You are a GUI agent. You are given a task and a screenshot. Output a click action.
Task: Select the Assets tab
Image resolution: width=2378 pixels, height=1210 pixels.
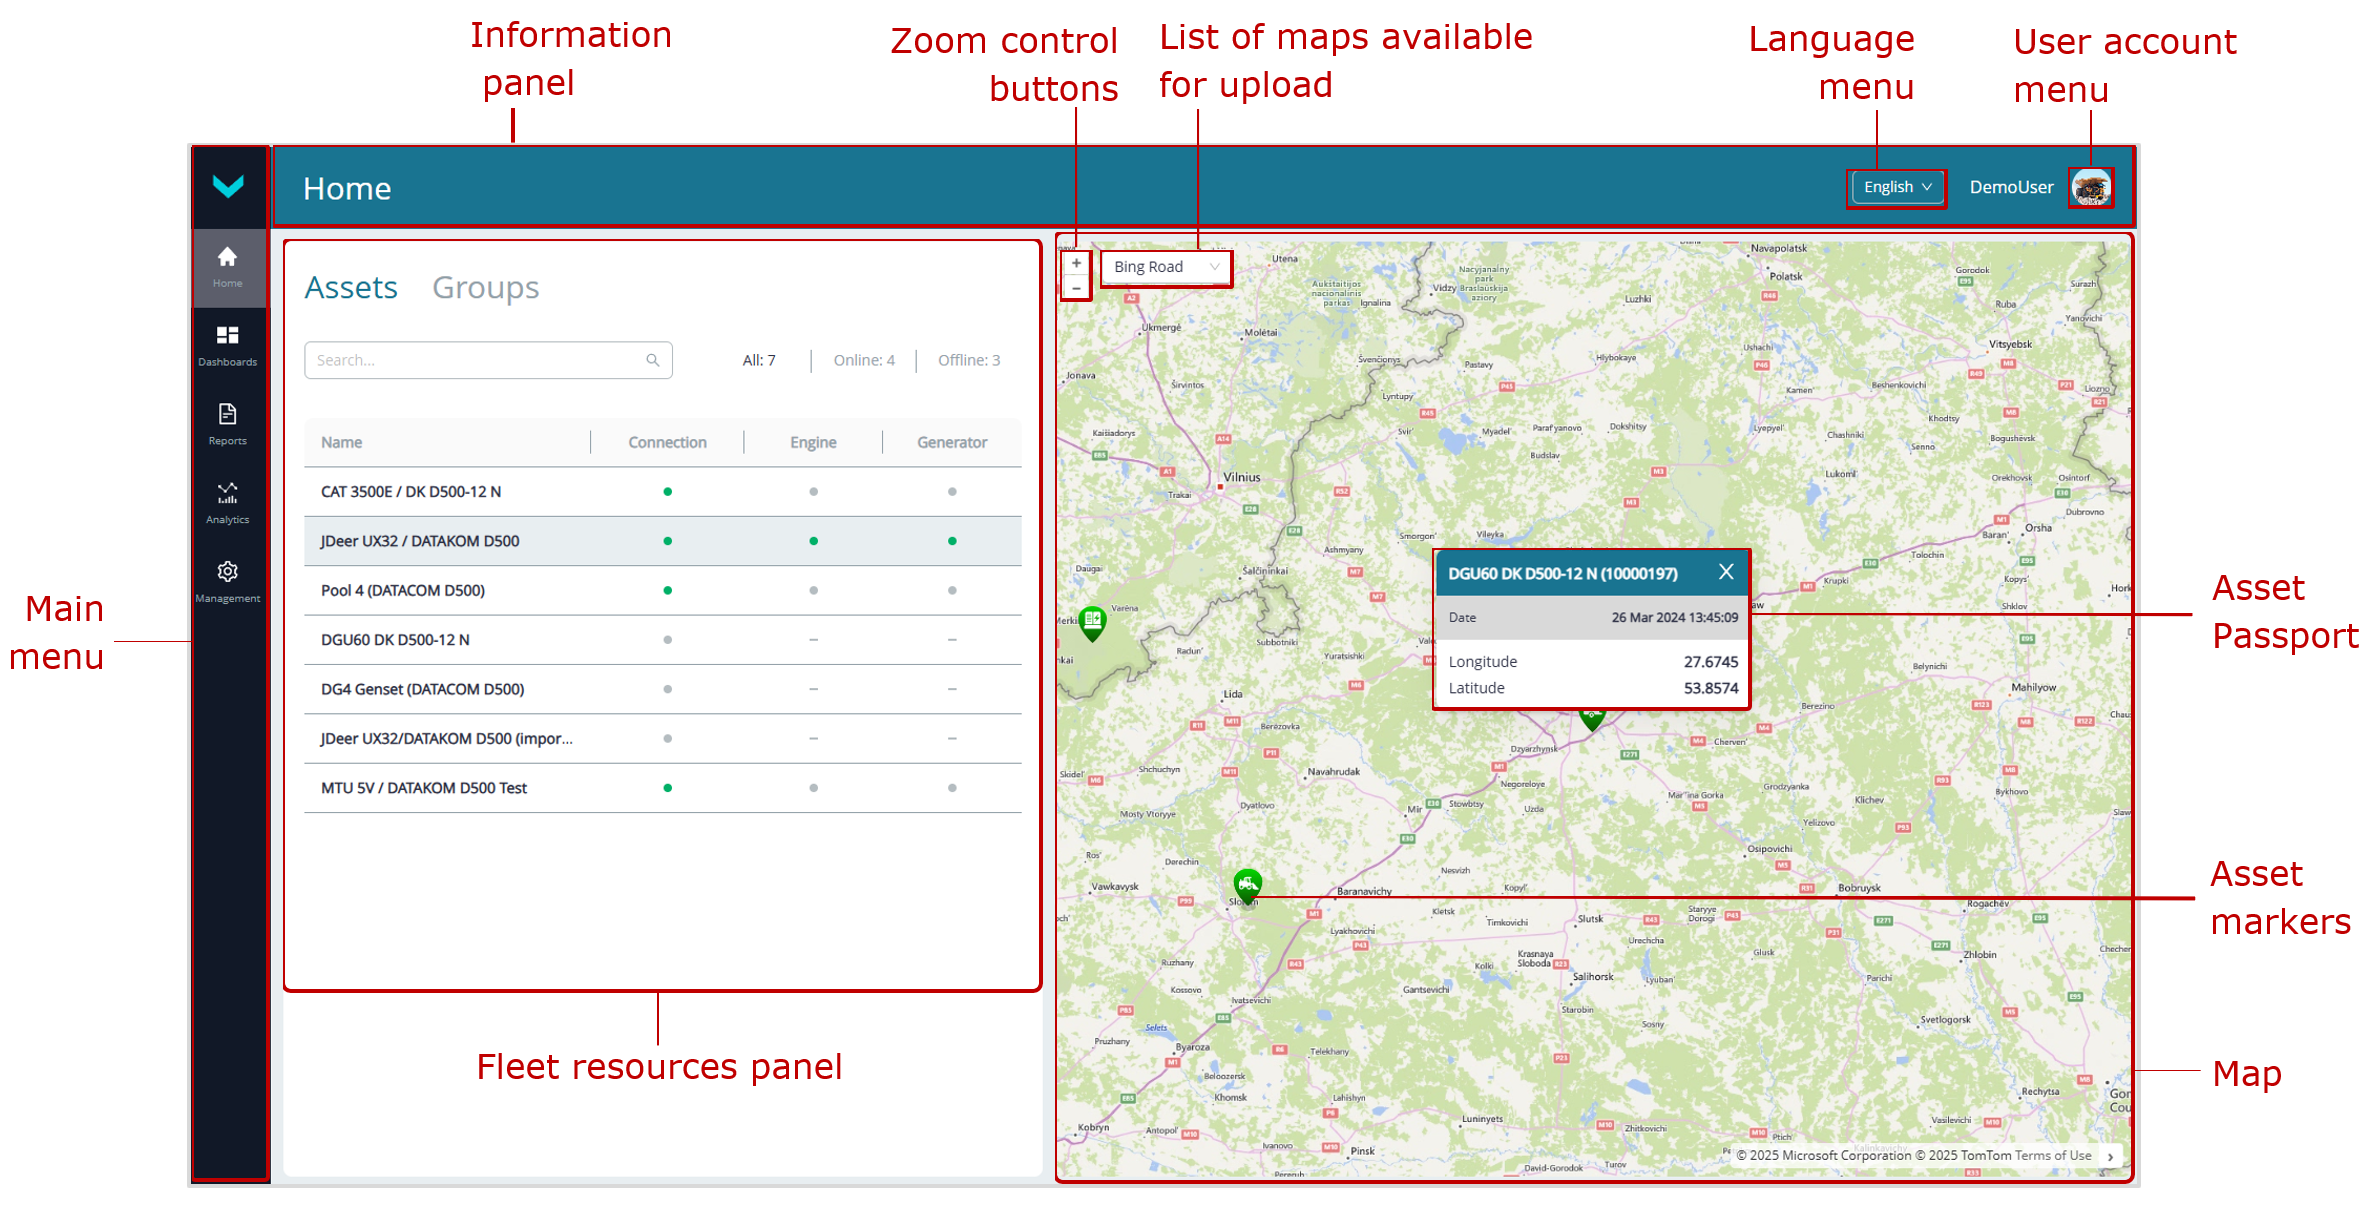pos(351,288)
